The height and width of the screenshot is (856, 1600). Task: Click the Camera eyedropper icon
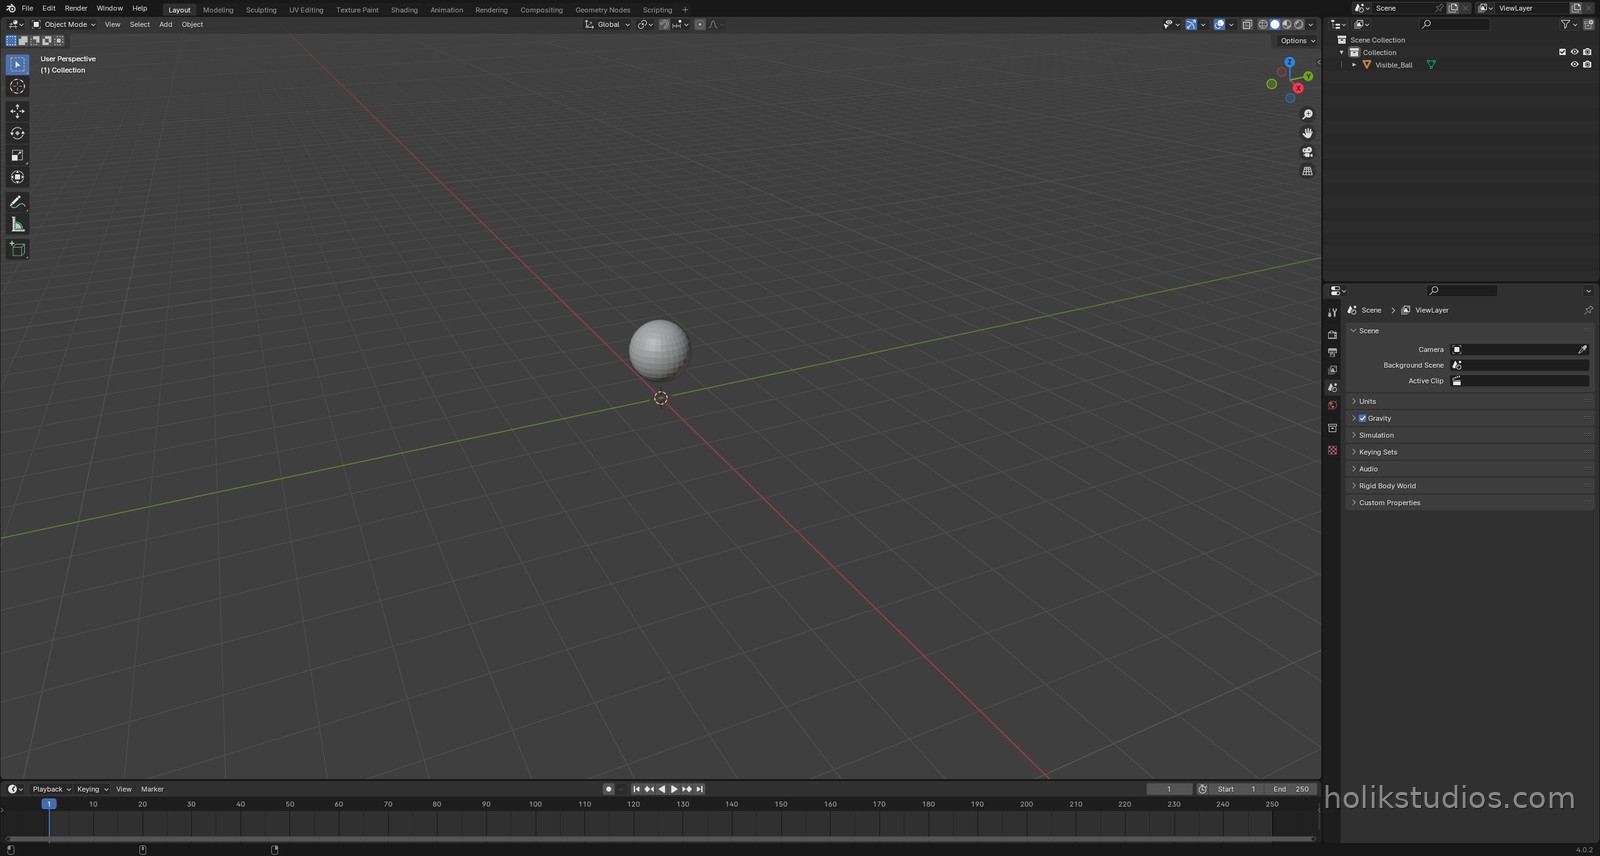pyautogui.click(x=1582, y=349)
